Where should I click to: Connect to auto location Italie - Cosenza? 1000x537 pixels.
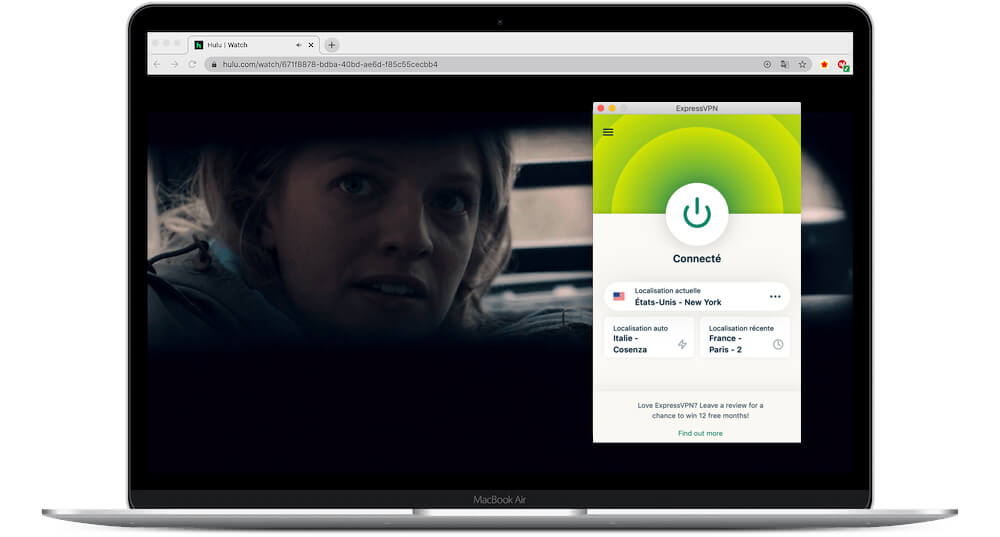coord(649,338)
